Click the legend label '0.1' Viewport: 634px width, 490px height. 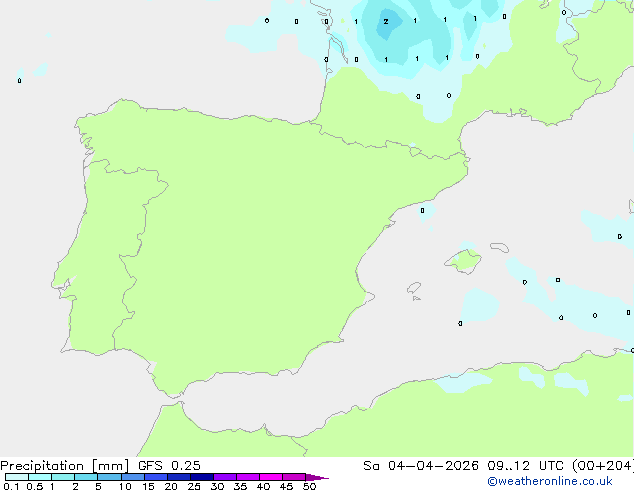click(11, 486)
